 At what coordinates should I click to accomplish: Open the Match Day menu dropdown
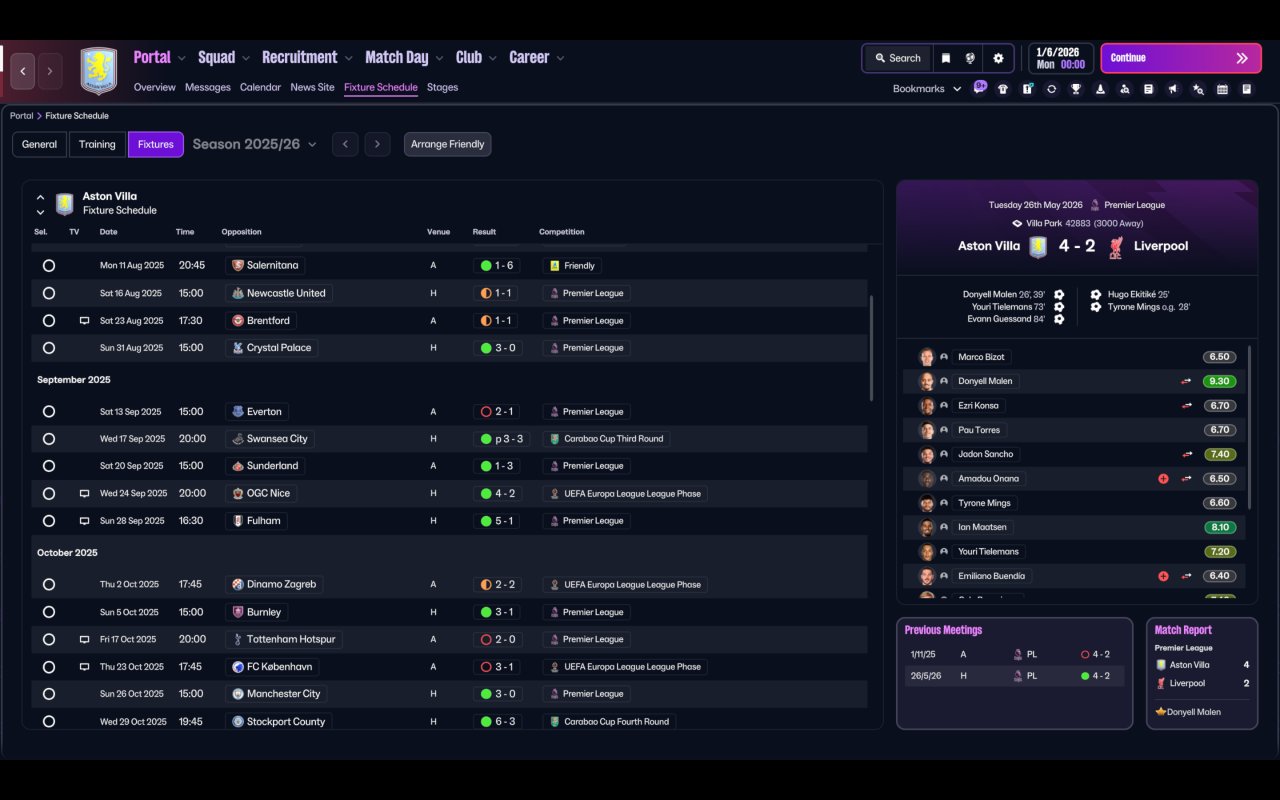point(405,58)
